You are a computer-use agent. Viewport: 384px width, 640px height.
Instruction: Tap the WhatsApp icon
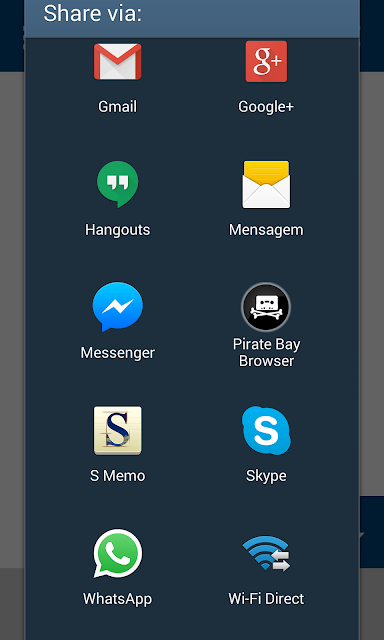(x=118, y=553)
